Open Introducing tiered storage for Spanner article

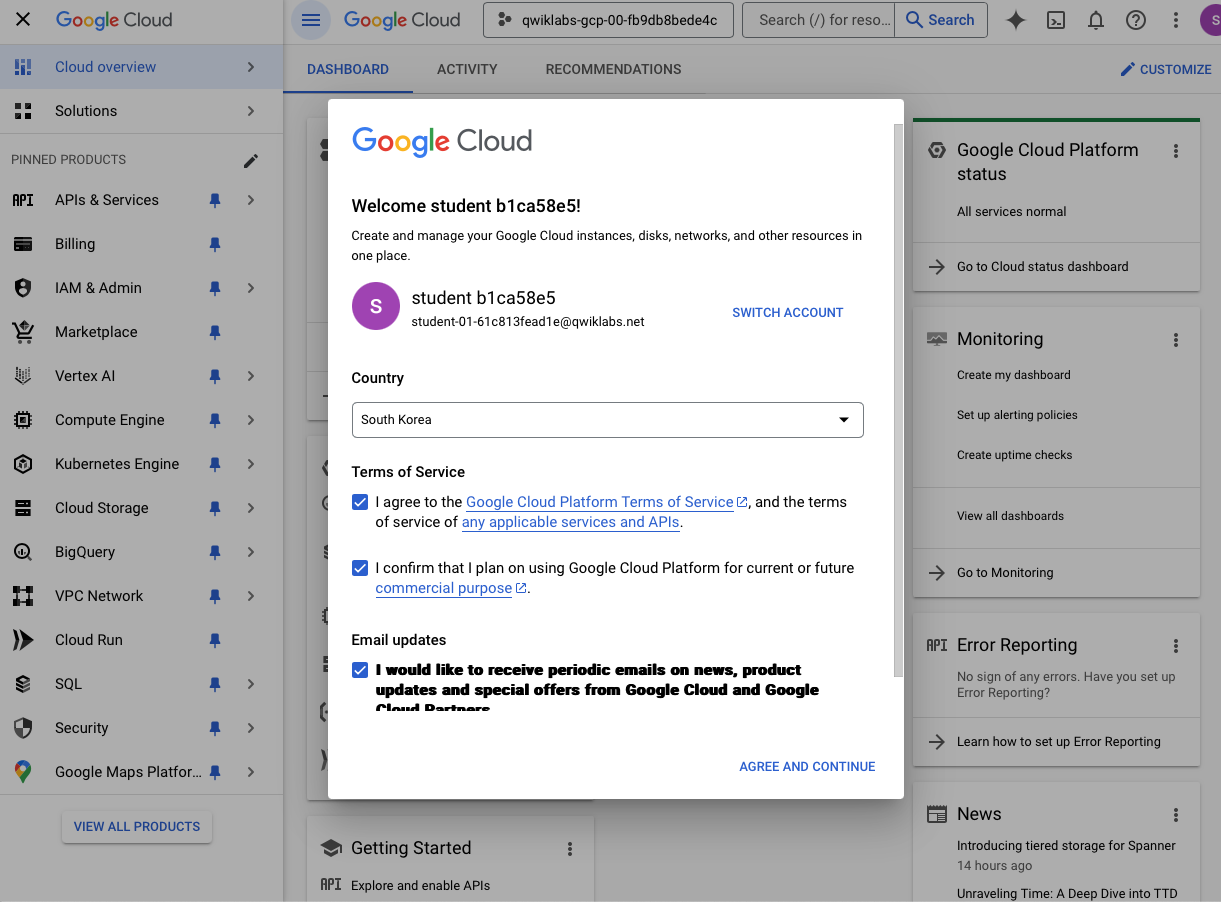pos(1066,846)
